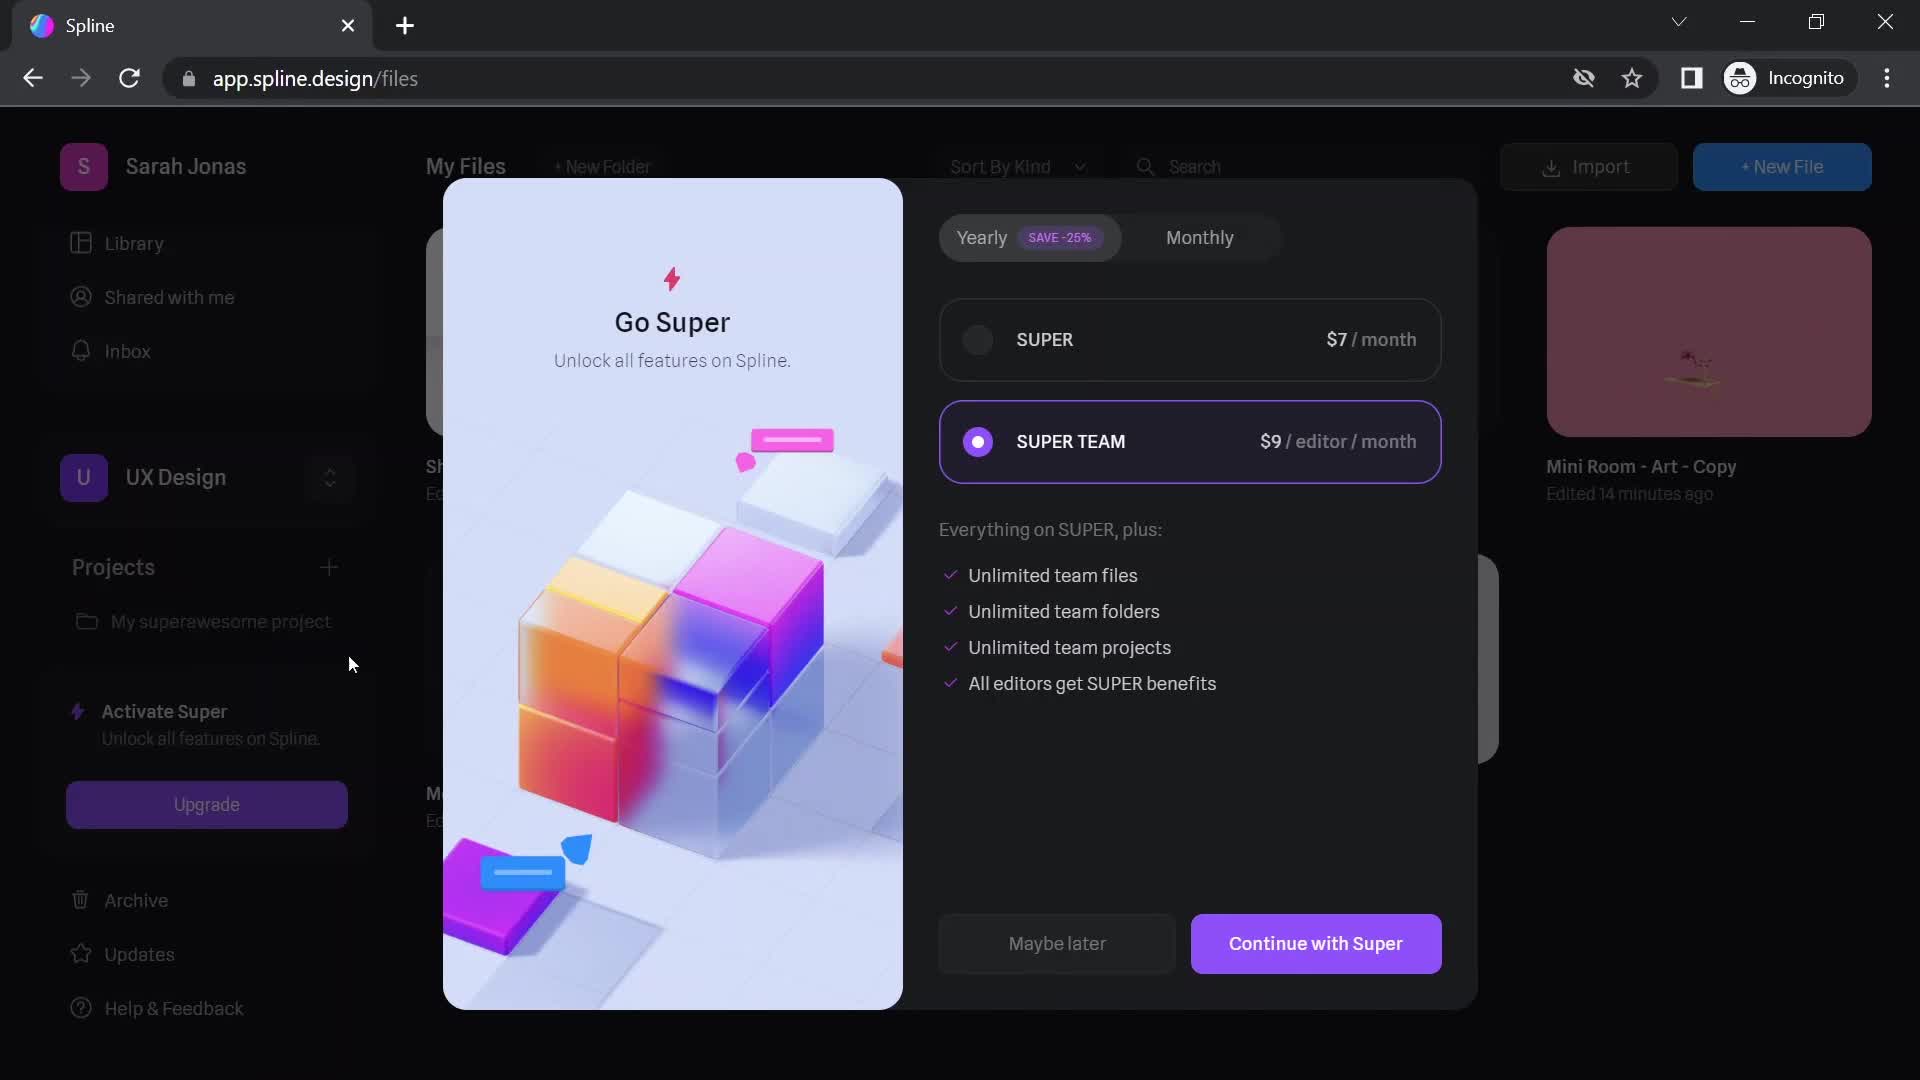The height and width of the screenshot is (1080, 1920).
Task: Click Mini Room Art Copy thumbnail
Action: (x=1709, y=331)
